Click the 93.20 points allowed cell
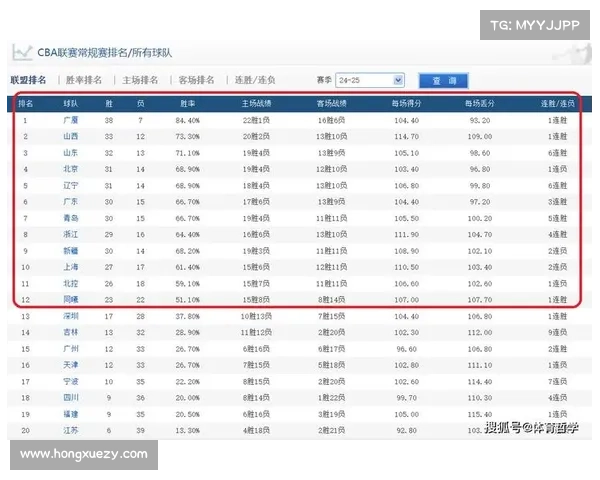The width and height of the screenshot is (600, 480). (480, 120)
